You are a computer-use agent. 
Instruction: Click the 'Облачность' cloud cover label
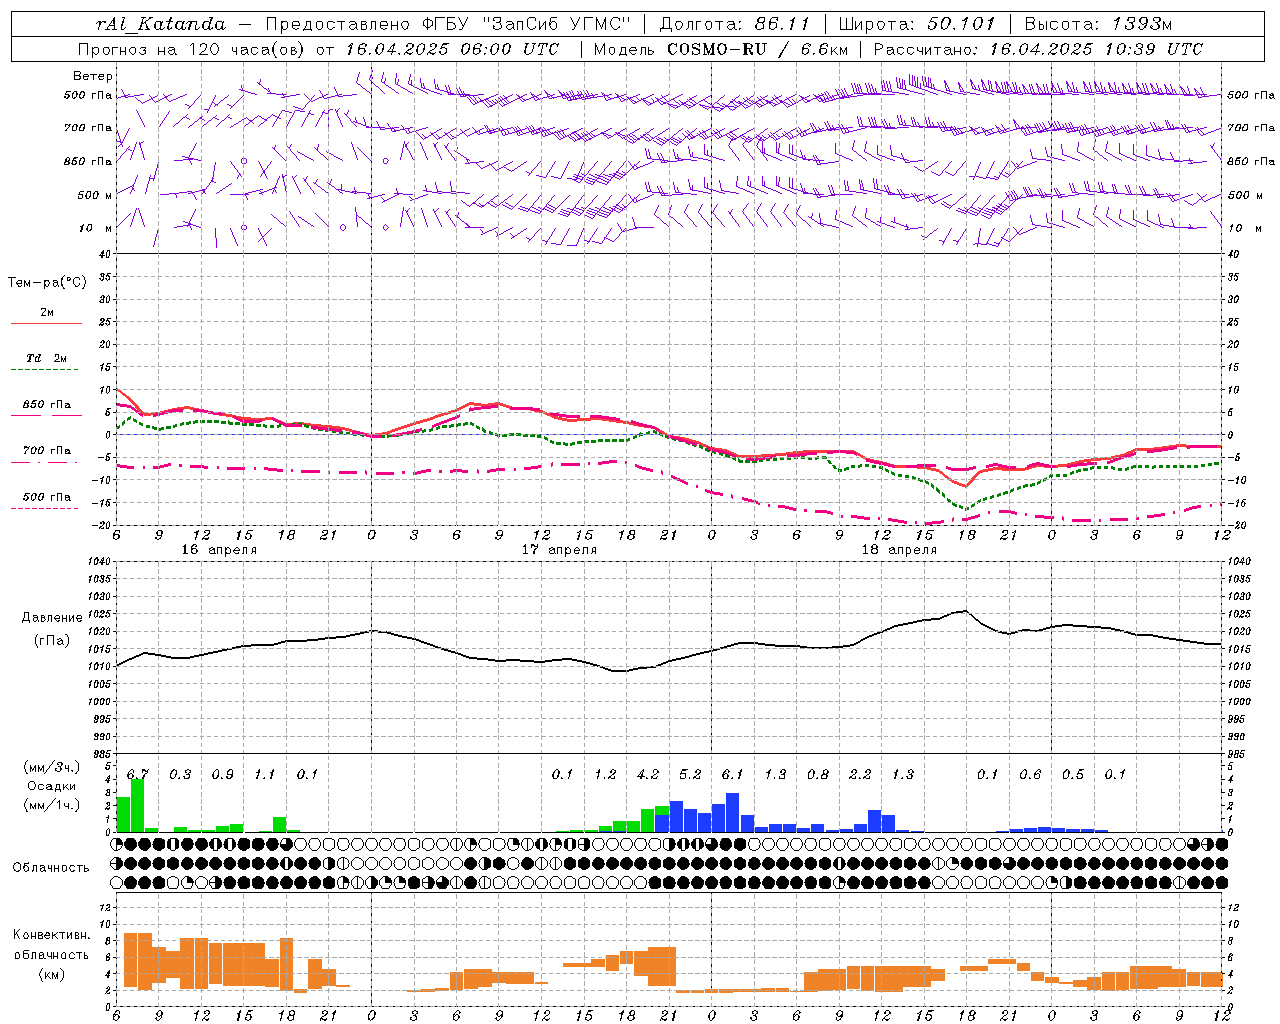[51, 867]
